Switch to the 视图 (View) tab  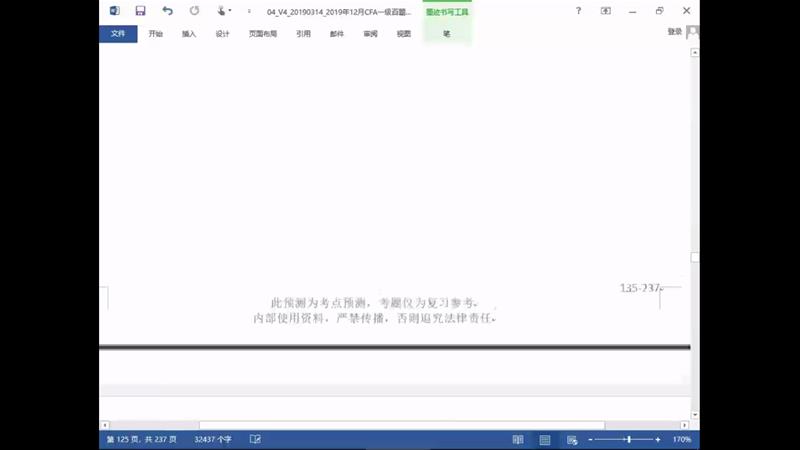(x=404, y=34)
